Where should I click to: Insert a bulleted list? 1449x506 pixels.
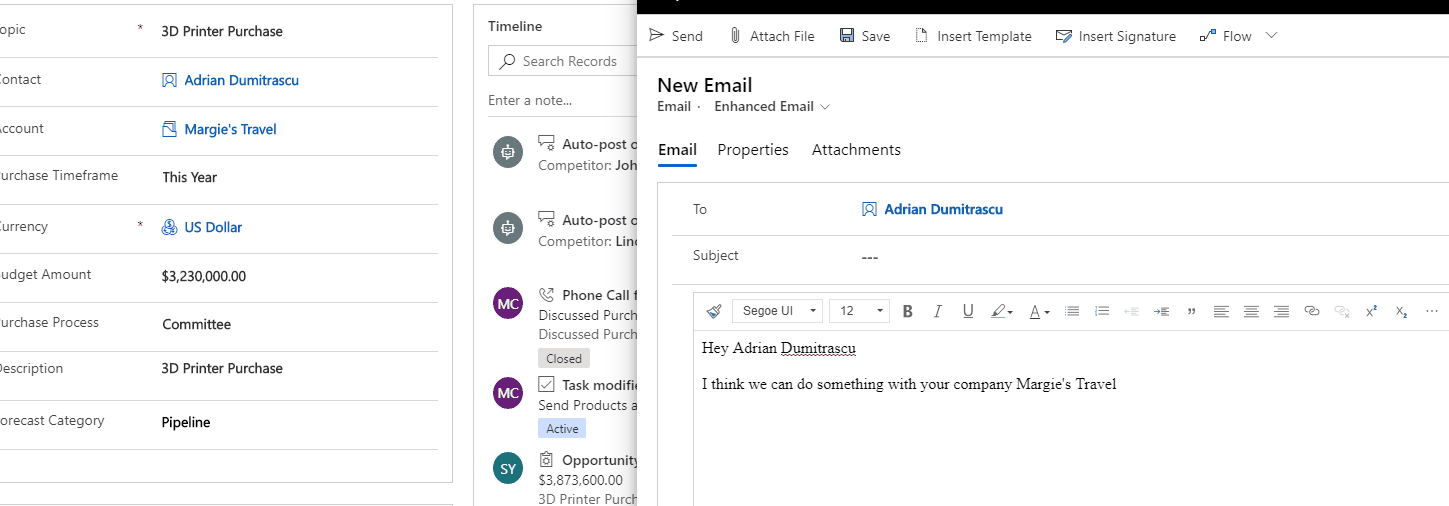1072,311
